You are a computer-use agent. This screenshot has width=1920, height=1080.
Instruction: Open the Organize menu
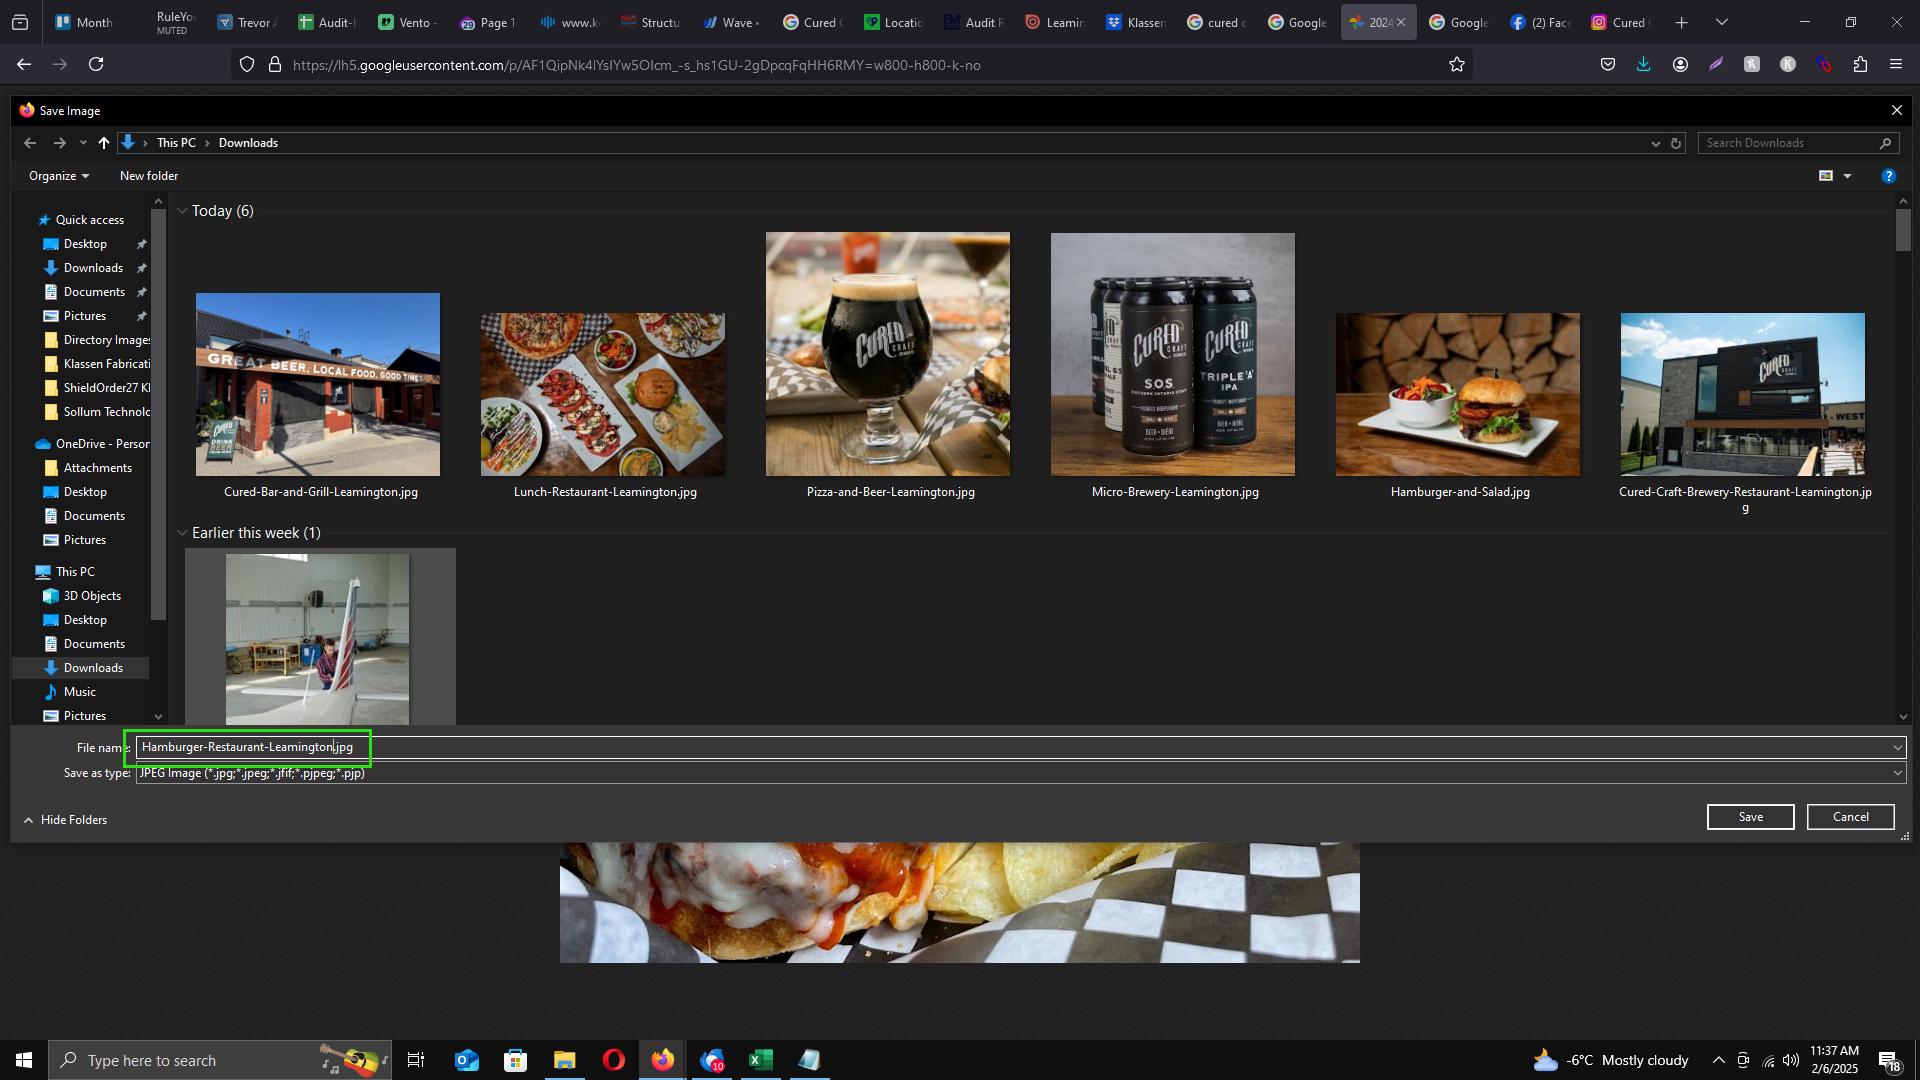[59, 176]
